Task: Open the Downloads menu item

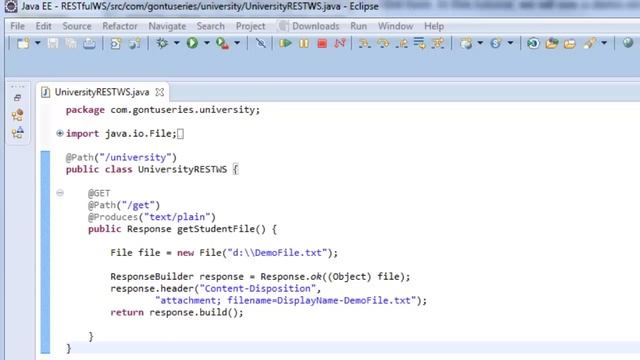Action: coord(316,26)
